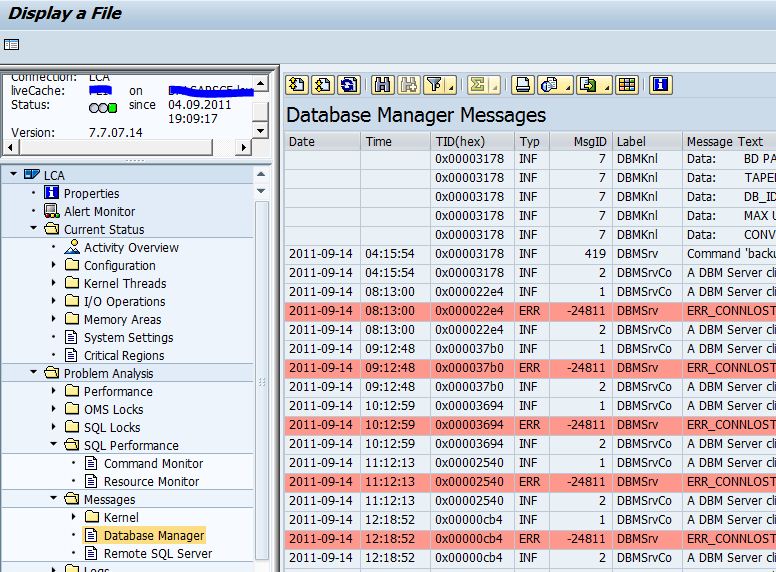
Task: Expand the OMS Locks folder
Action: [53, 409]
